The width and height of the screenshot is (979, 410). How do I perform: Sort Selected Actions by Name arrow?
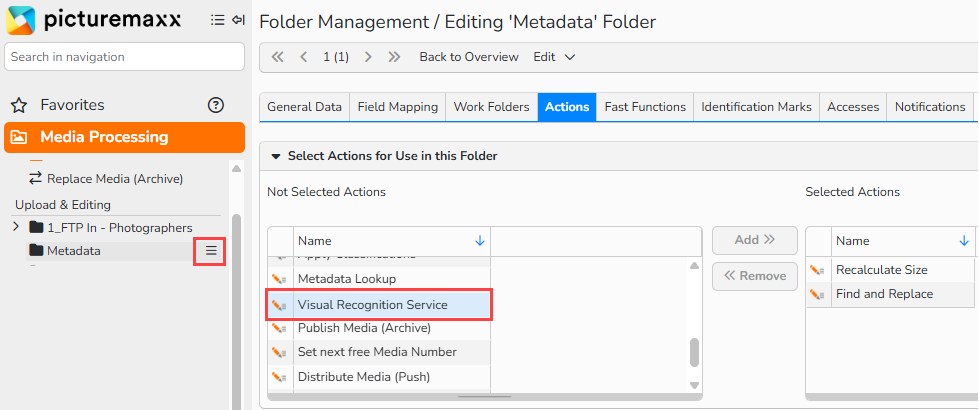[x=964, y=241]
